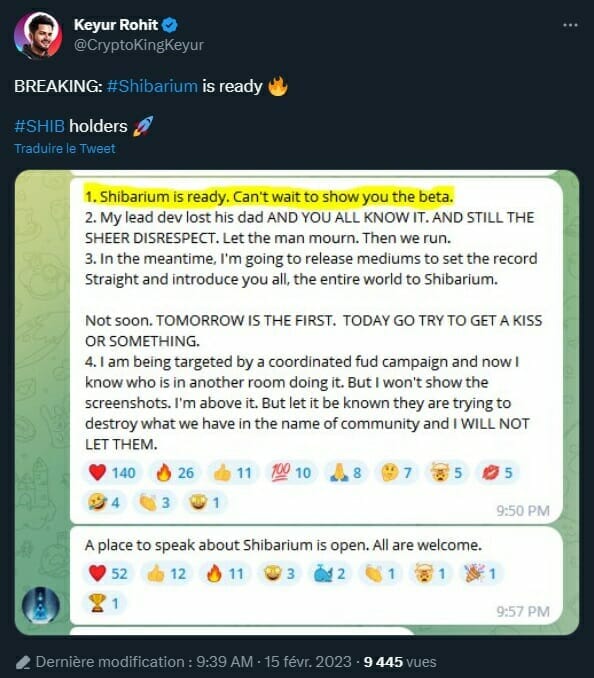Viewport: 594px width, 678px height.
Task: Click the laughing emoji reaction showing 4
Action: [x=104, y=502]
